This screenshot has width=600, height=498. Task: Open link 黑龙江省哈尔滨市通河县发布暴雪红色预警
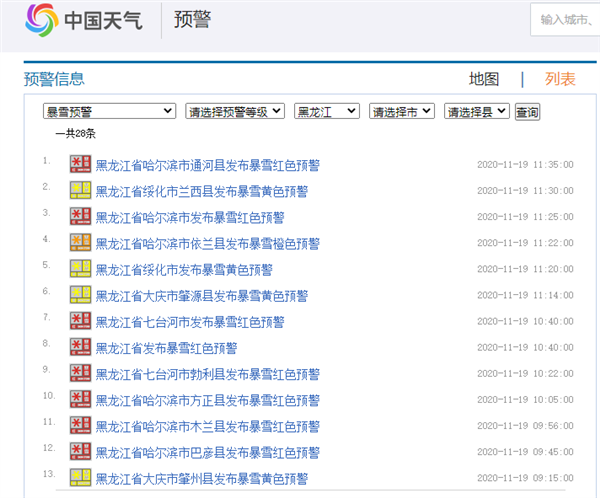207,165
